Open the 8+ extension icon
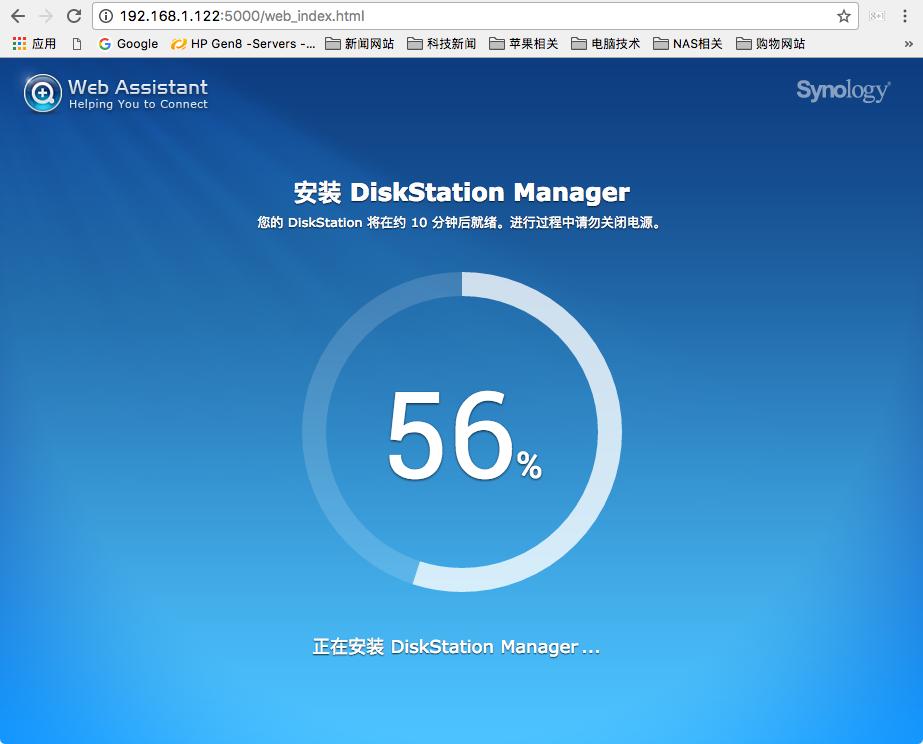Viewport: 923px width, 744px height. coord(878,16)
